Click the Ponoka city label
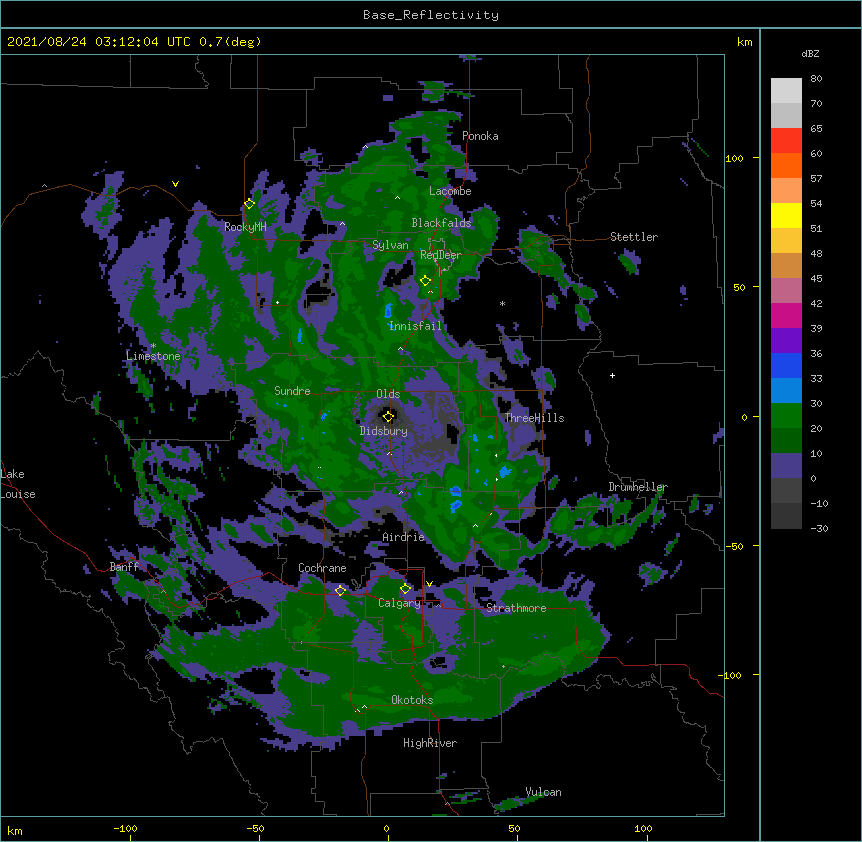The height and width of the screenshot is (842, 862). (480, 136)
